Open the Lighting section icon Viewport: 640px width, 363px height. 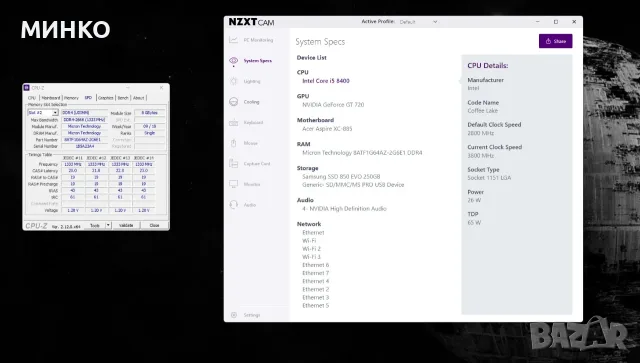pos(233,81)
